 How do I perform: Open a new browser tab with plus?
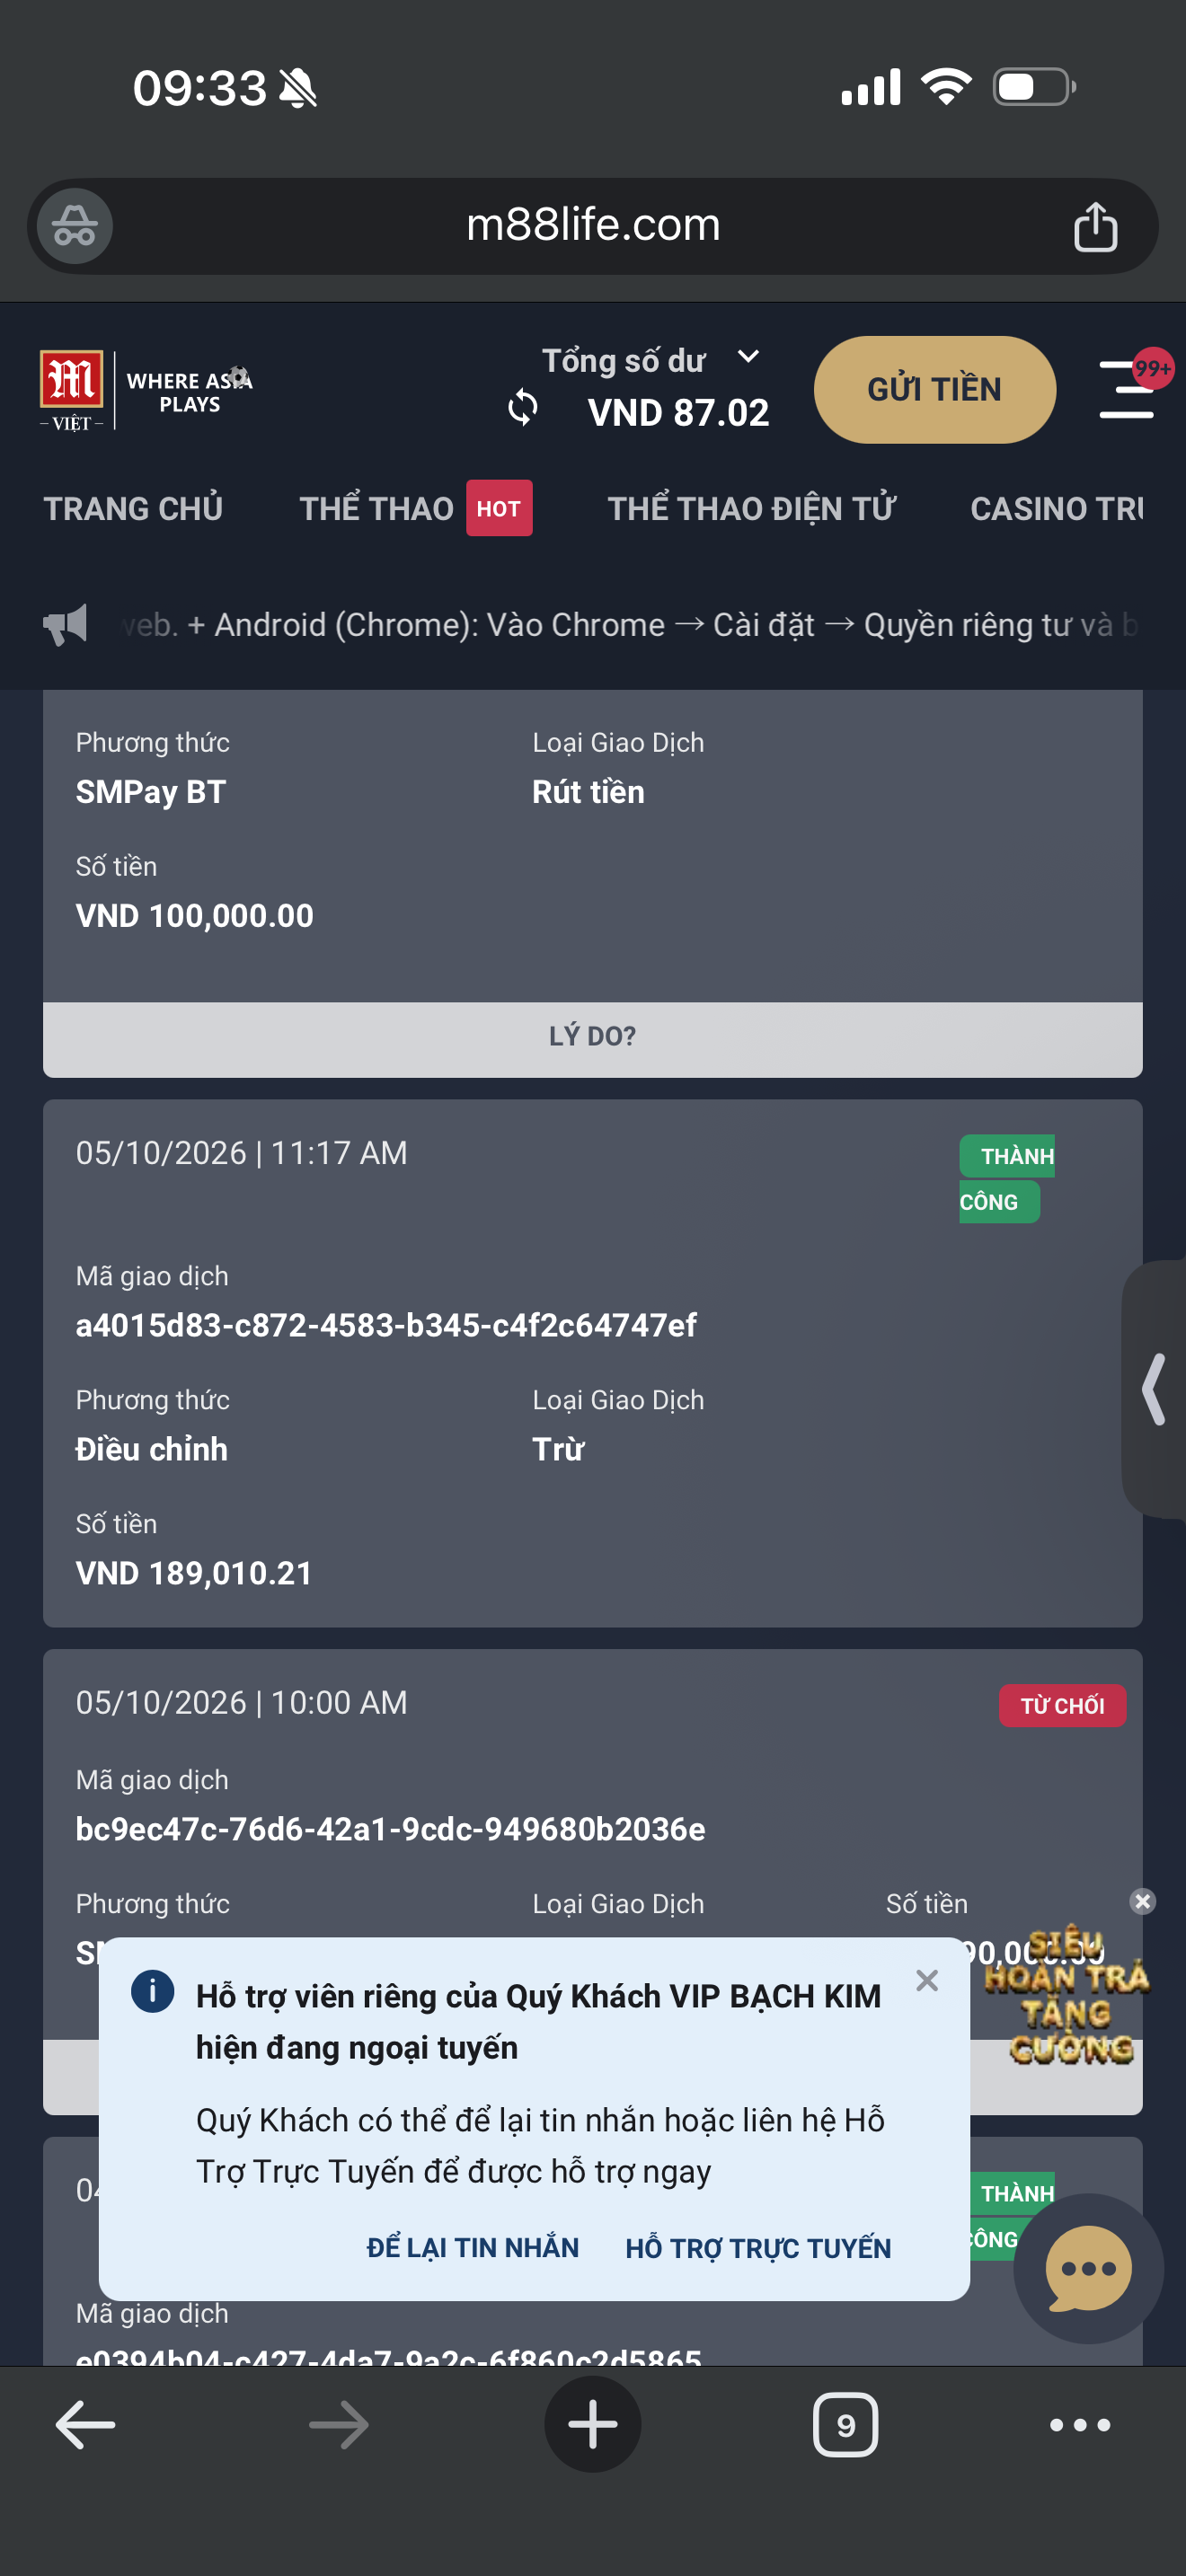coord(592,2424)
